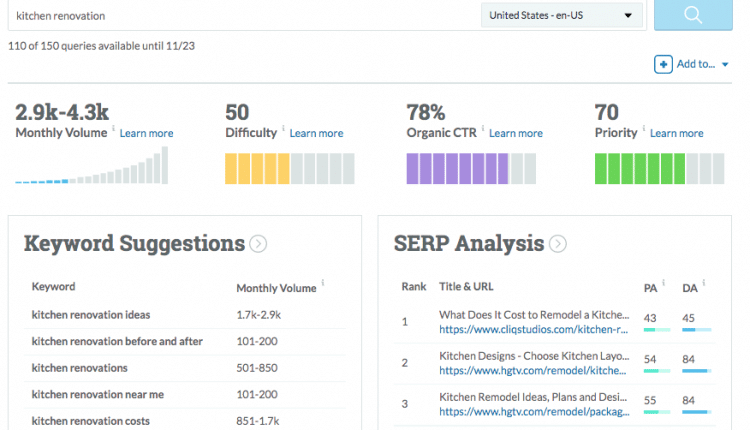750x430 pixels.
Task: Click the Title & URL column header
Action: [466, 287]
